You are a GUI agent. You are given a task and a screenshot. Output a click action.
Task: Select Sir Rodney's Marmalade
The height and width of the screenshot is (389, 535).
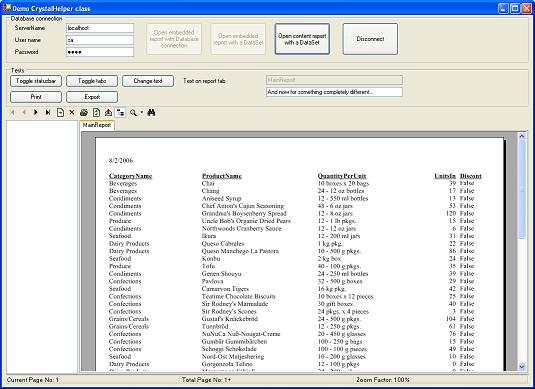235,304
